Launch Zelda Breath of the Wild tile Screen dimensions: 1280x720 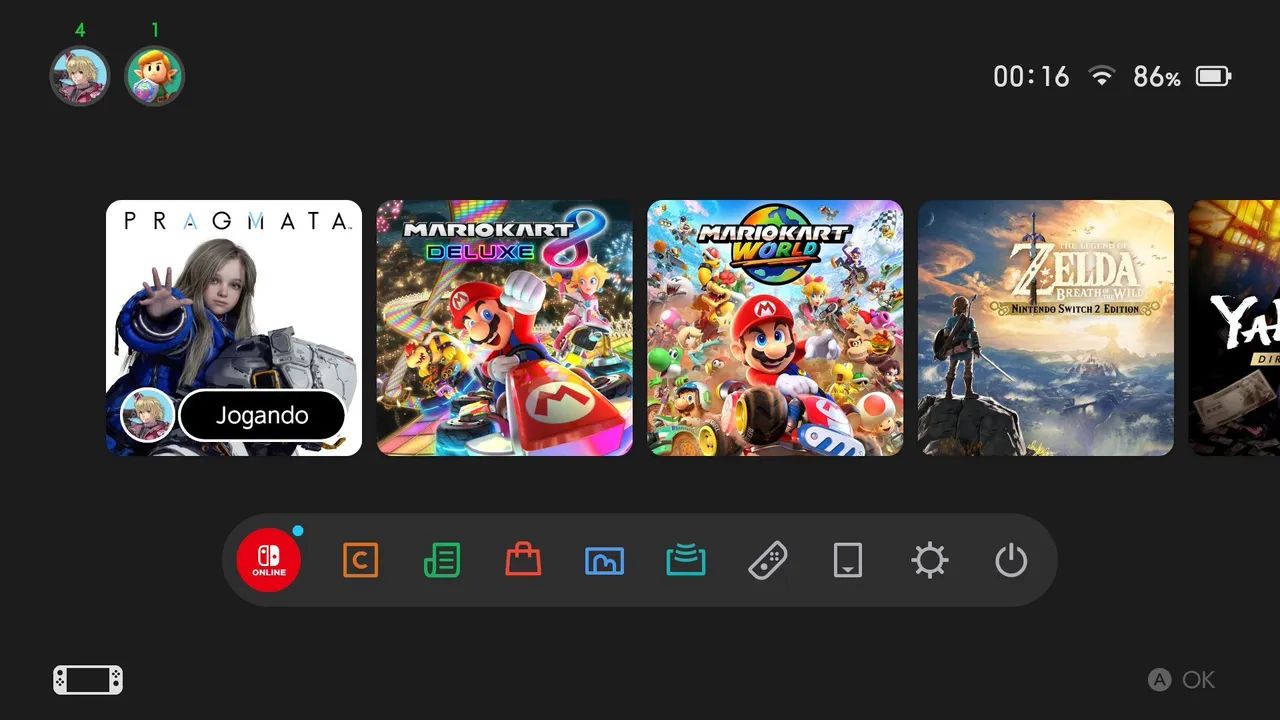tap(1046, 328)
